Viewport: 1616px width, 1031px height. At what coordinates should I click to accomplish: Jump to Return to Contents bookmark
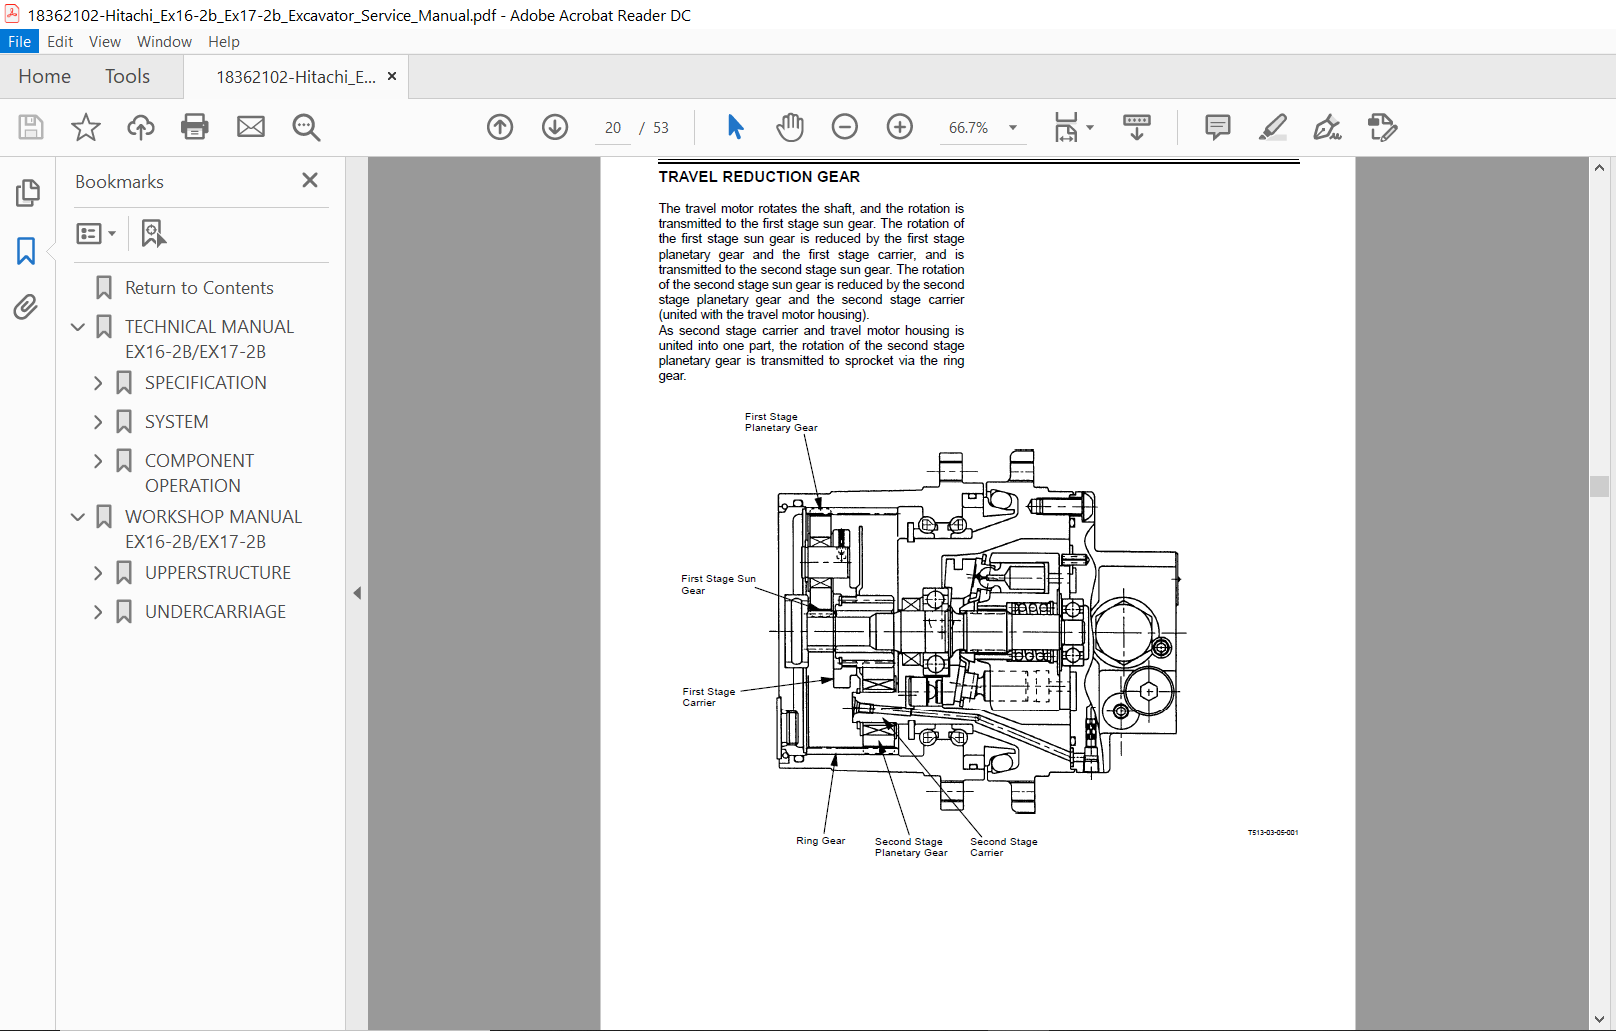199,288
